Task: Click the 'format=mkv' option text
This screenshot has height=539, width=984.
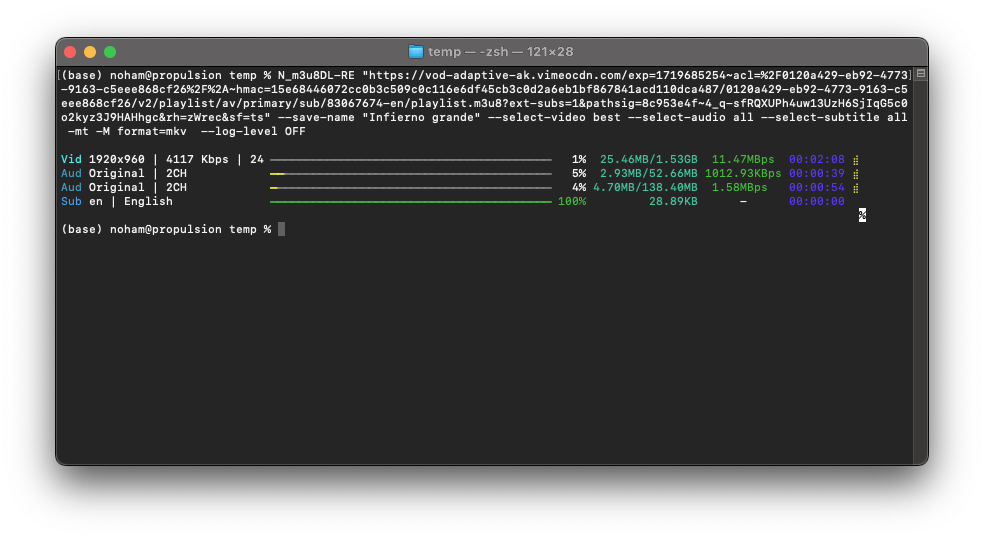Action: (x=152, y=131)
